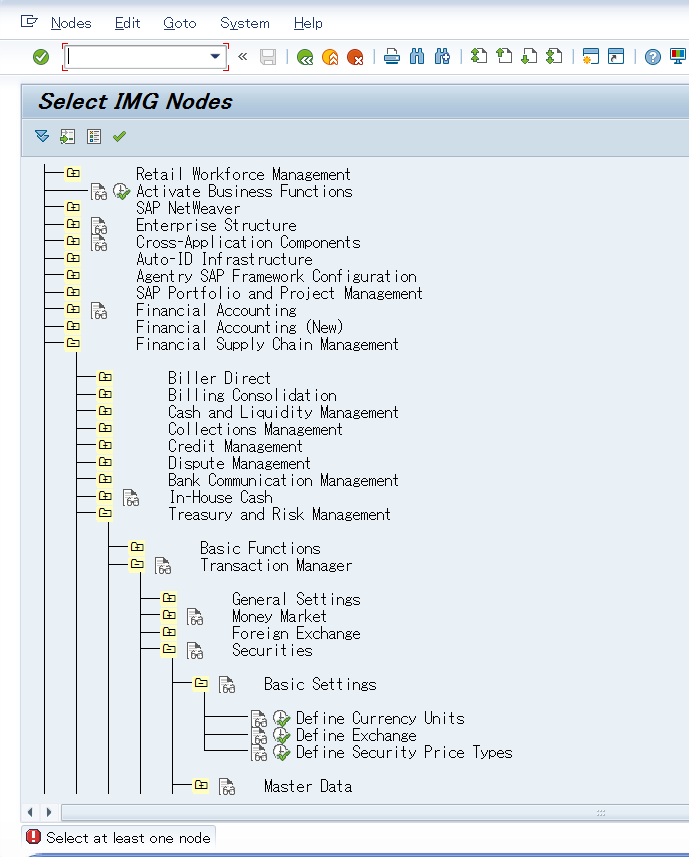
Task: Click the execute icon for Define Security Price Types
Action: [x=281, y=752]
